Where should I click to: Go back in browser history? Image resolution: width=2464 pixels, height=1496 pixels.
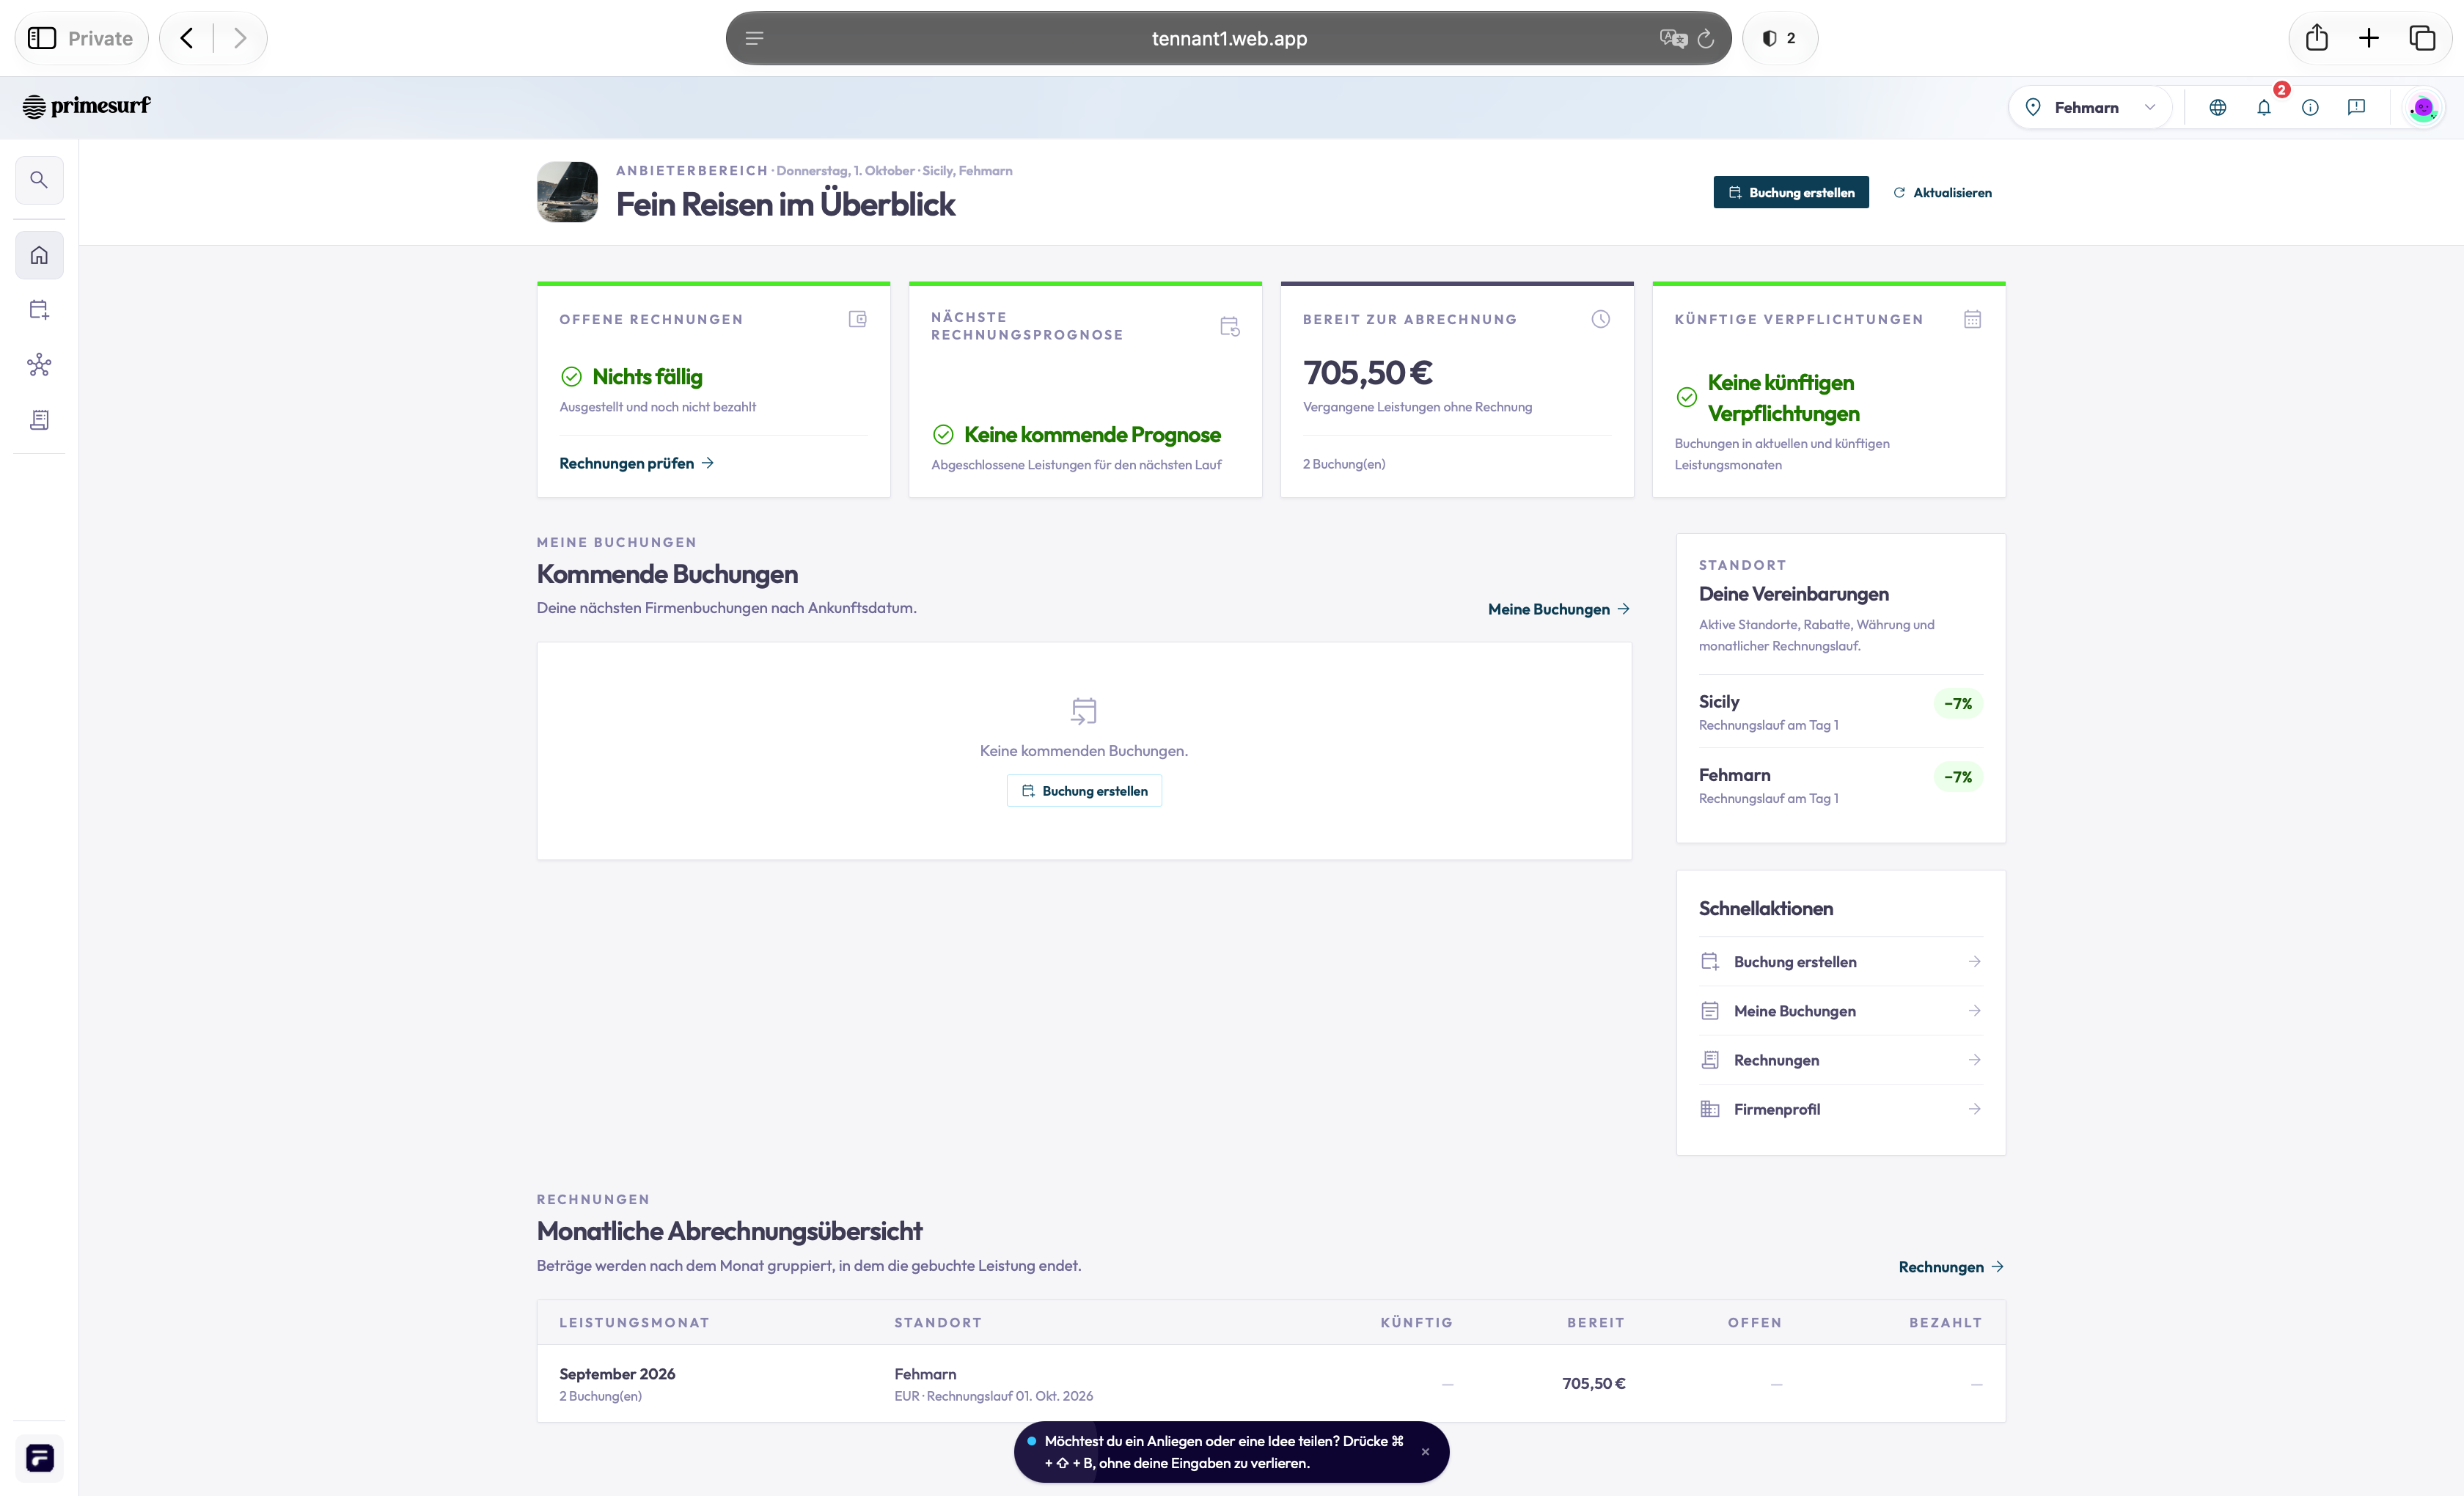[187, 38]
